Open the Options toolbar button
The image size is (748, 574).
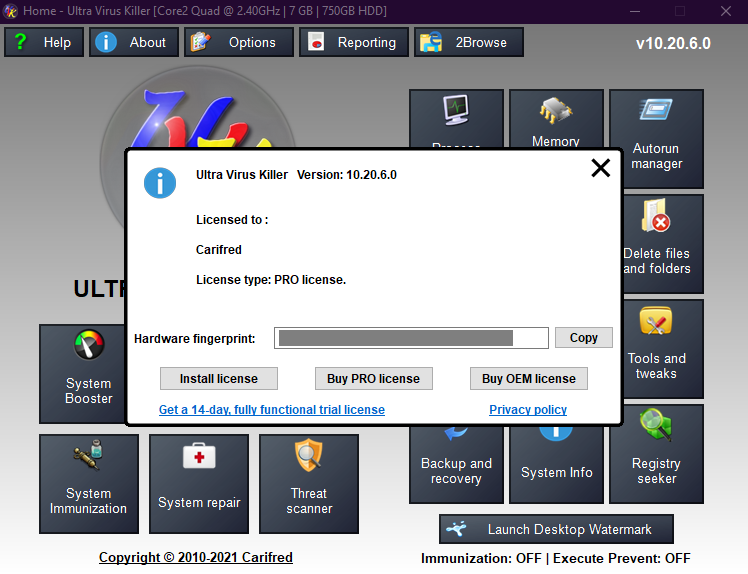(239, 42)
